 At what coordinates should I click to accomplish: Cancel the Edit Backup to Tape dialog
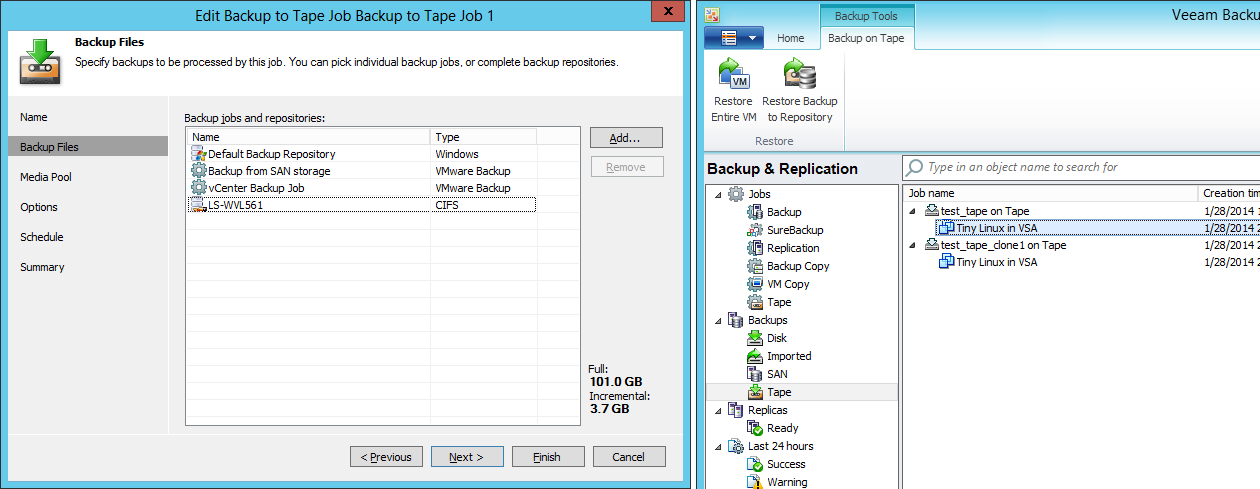629,457
